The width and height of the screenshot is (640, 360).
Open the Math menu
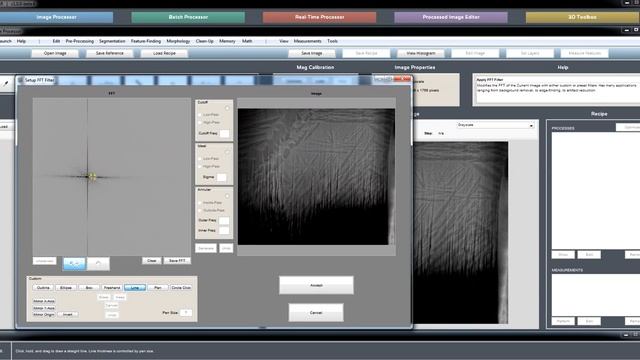click(x=247, y=41)
